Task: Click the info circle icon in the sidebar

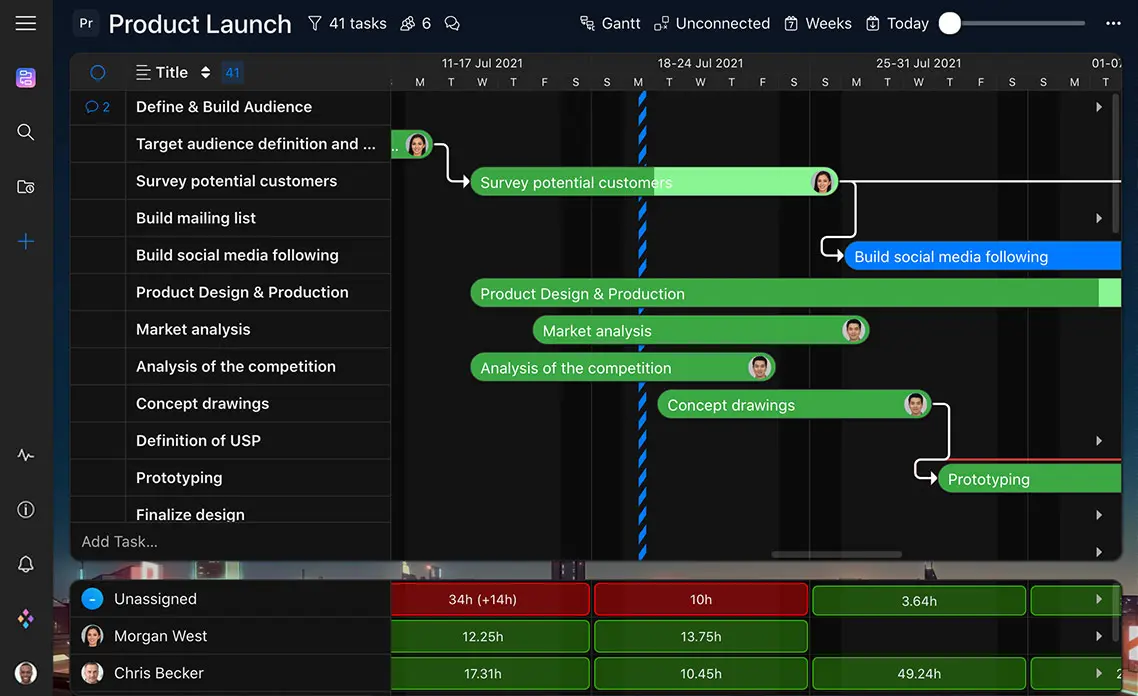Action: pyautogui.click(x=26, y=510)
